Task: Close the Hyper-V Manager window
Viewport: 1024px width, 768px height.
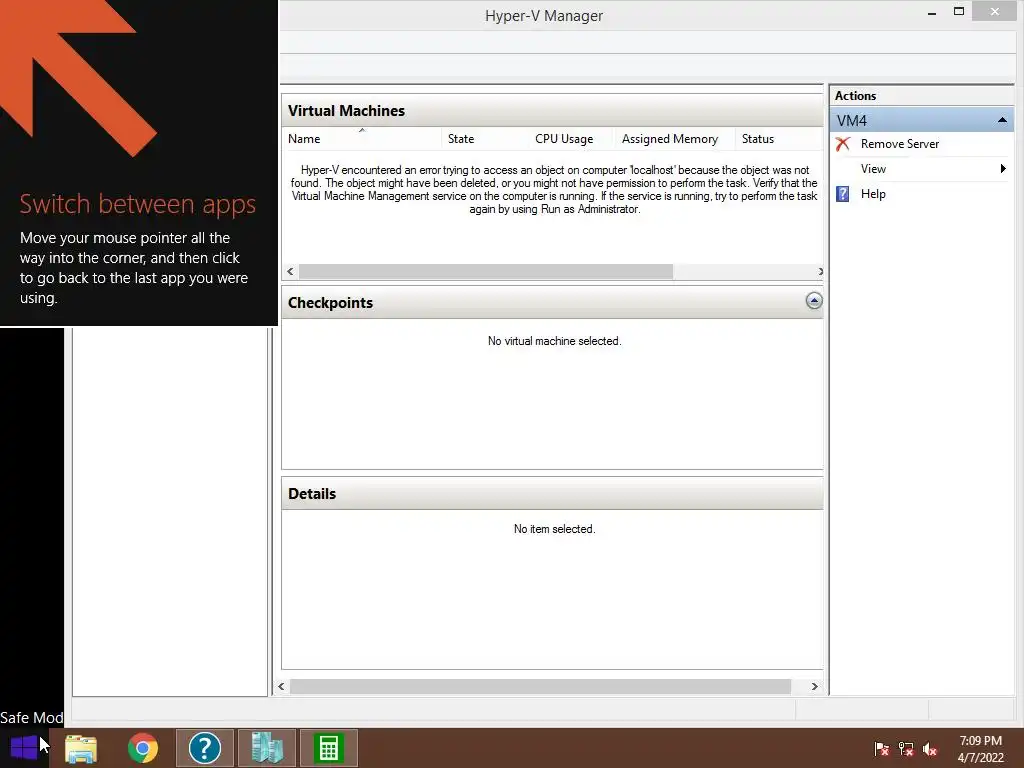Action: tap(994, 12)
